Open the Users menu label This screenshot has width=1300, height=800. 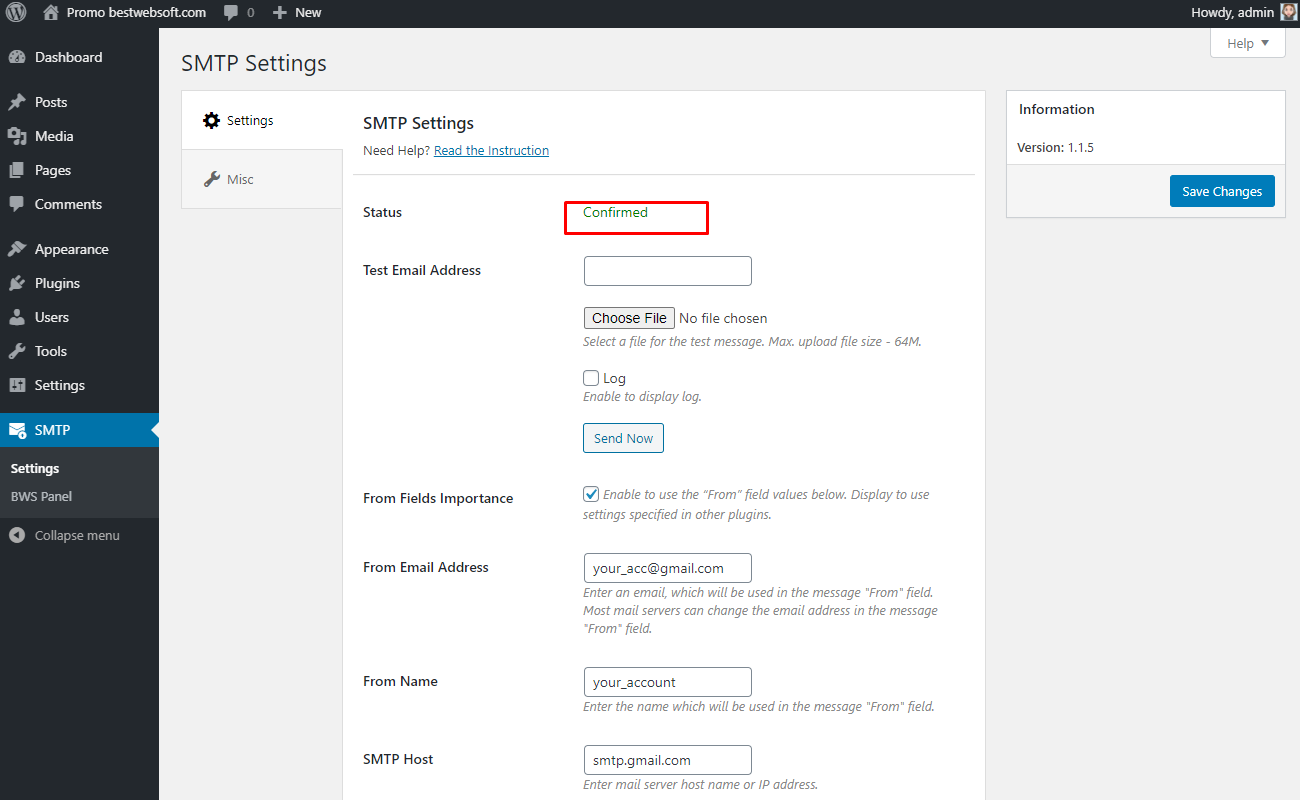(52, 317)
